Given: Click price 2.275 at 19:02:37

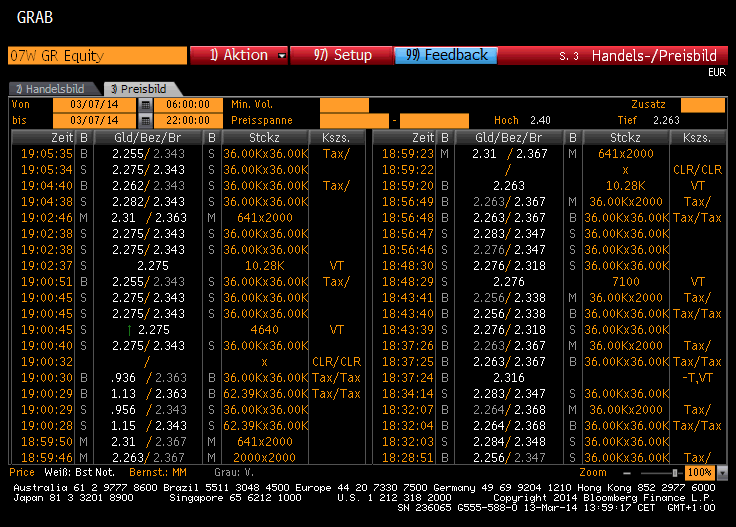Looking at the screenshot, I should pos(153,266).
